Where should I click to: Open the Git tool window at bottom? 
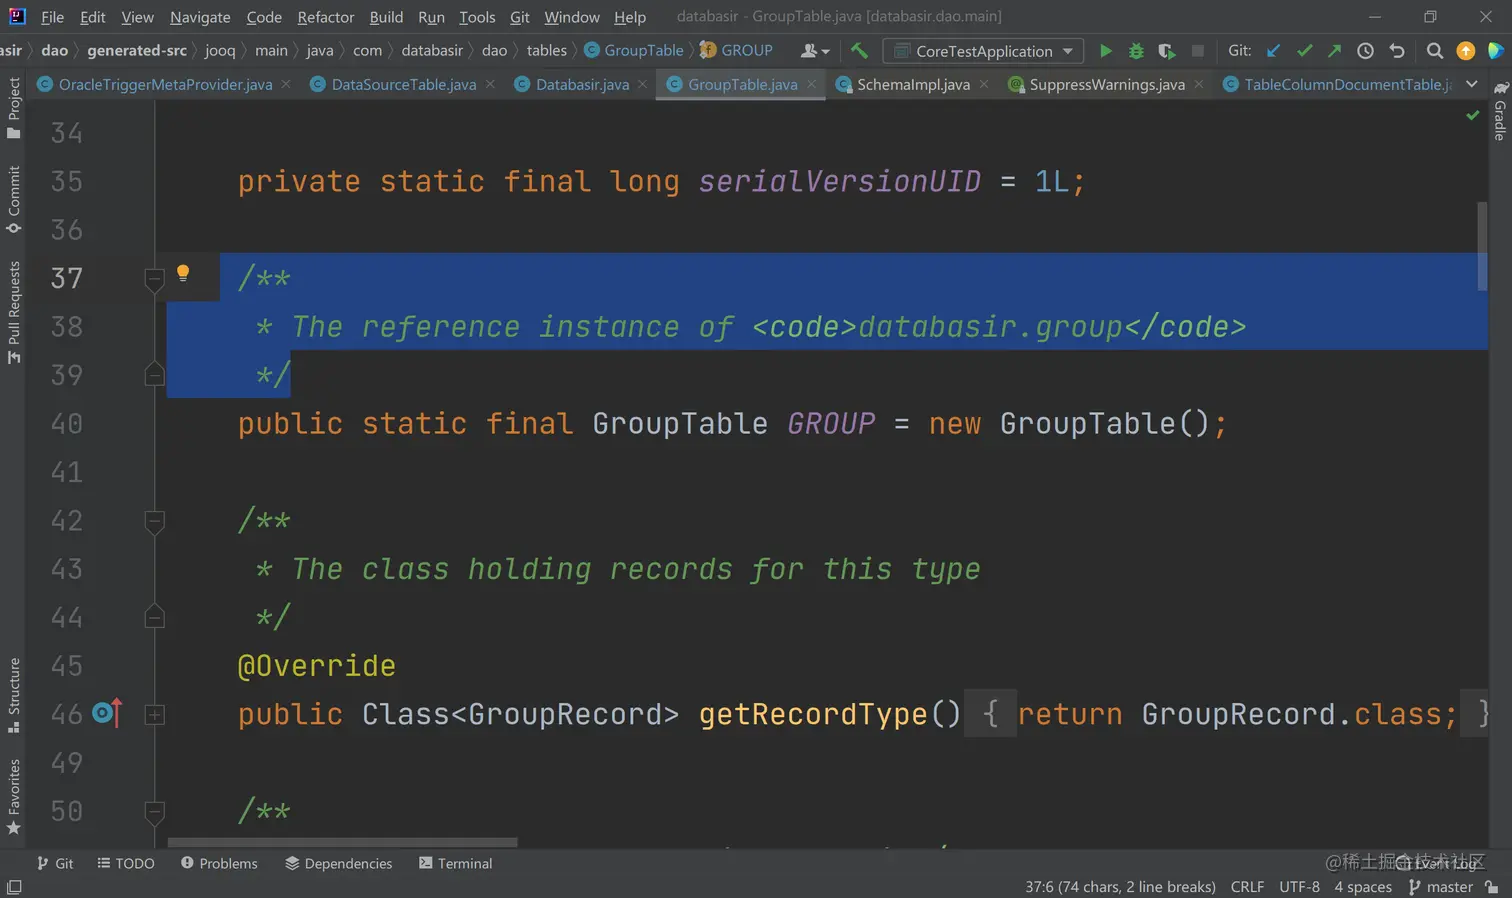55,863
